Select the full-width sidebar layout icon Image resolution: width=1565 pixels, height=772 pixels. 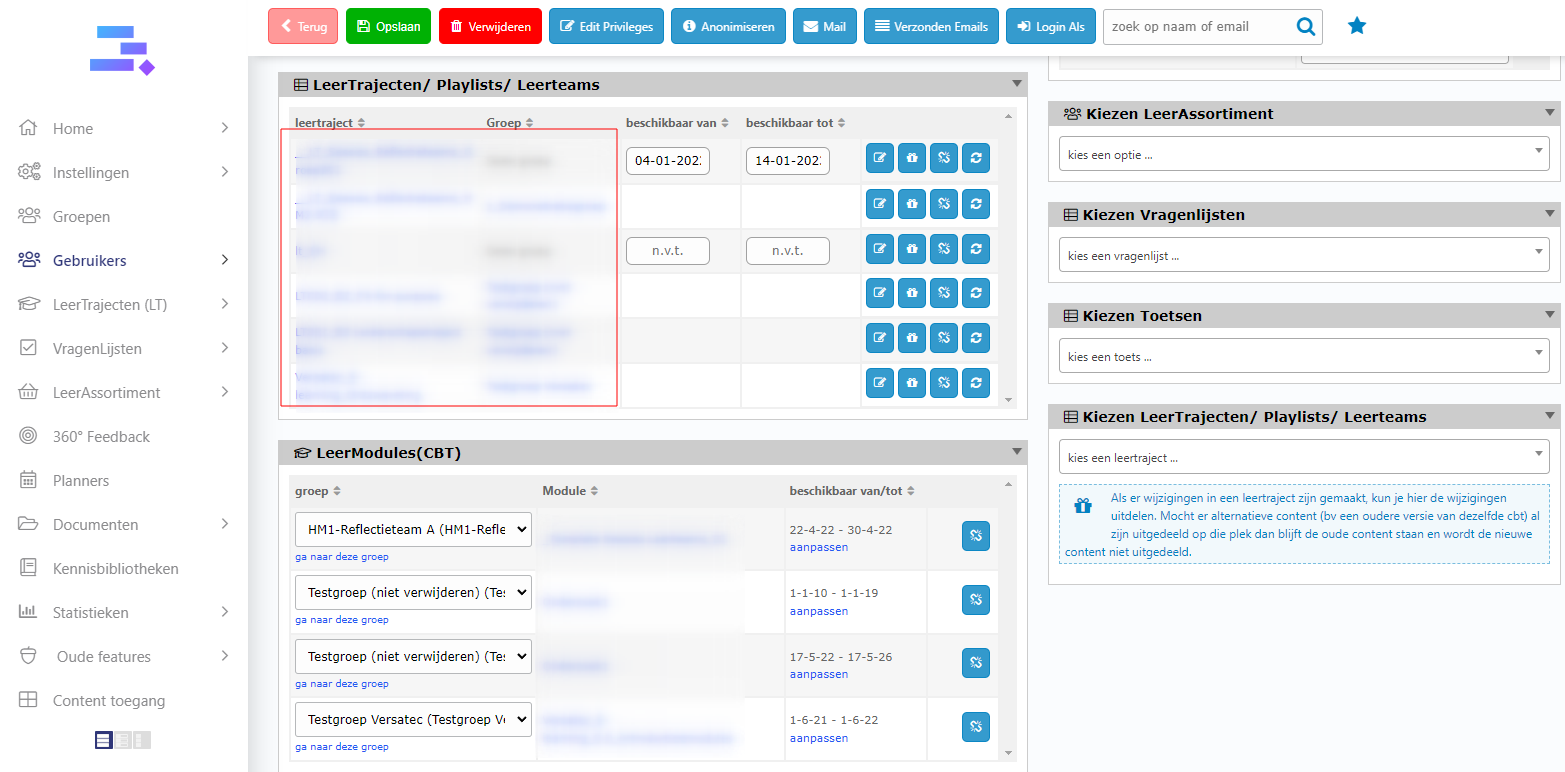103,740
